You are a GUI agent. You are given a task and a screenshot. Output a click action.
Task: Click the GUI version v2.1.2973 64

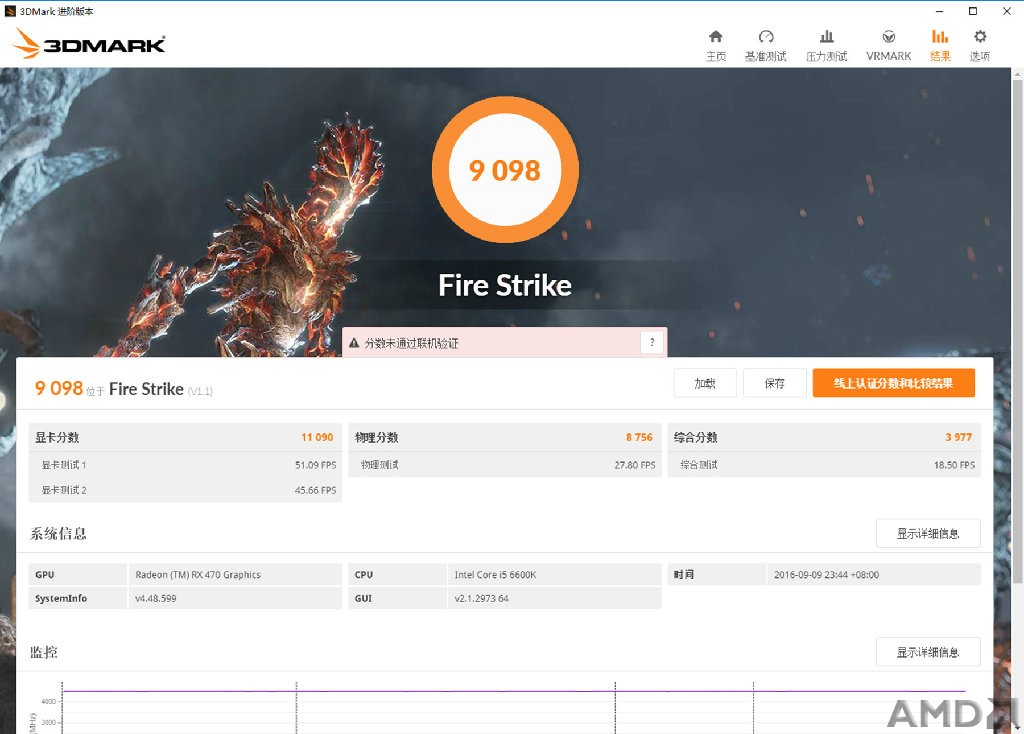(x=481, y=598)
